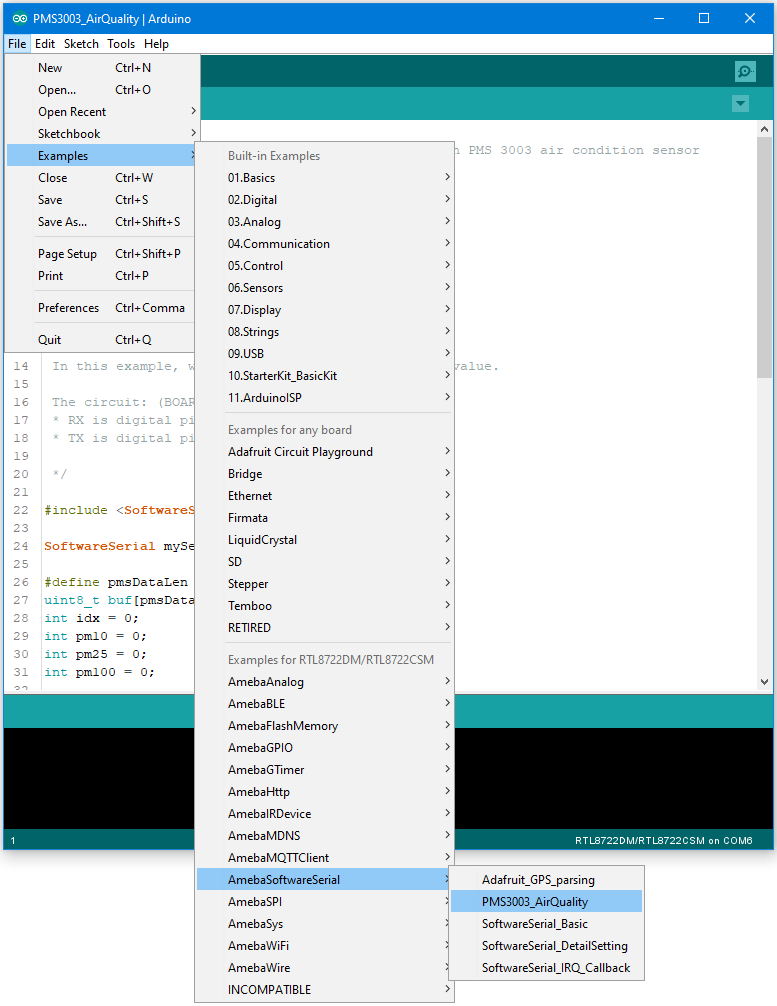Open Ethernet examples submenu
This screenshot has width=777, height=1006.
[324, 496]
